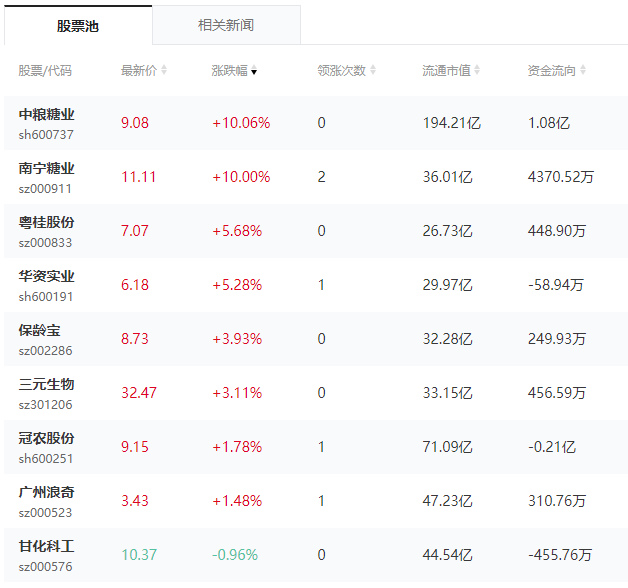Click on 保龄宝 stock name
This screenshot has width=628, height=588.
point(39,330)
